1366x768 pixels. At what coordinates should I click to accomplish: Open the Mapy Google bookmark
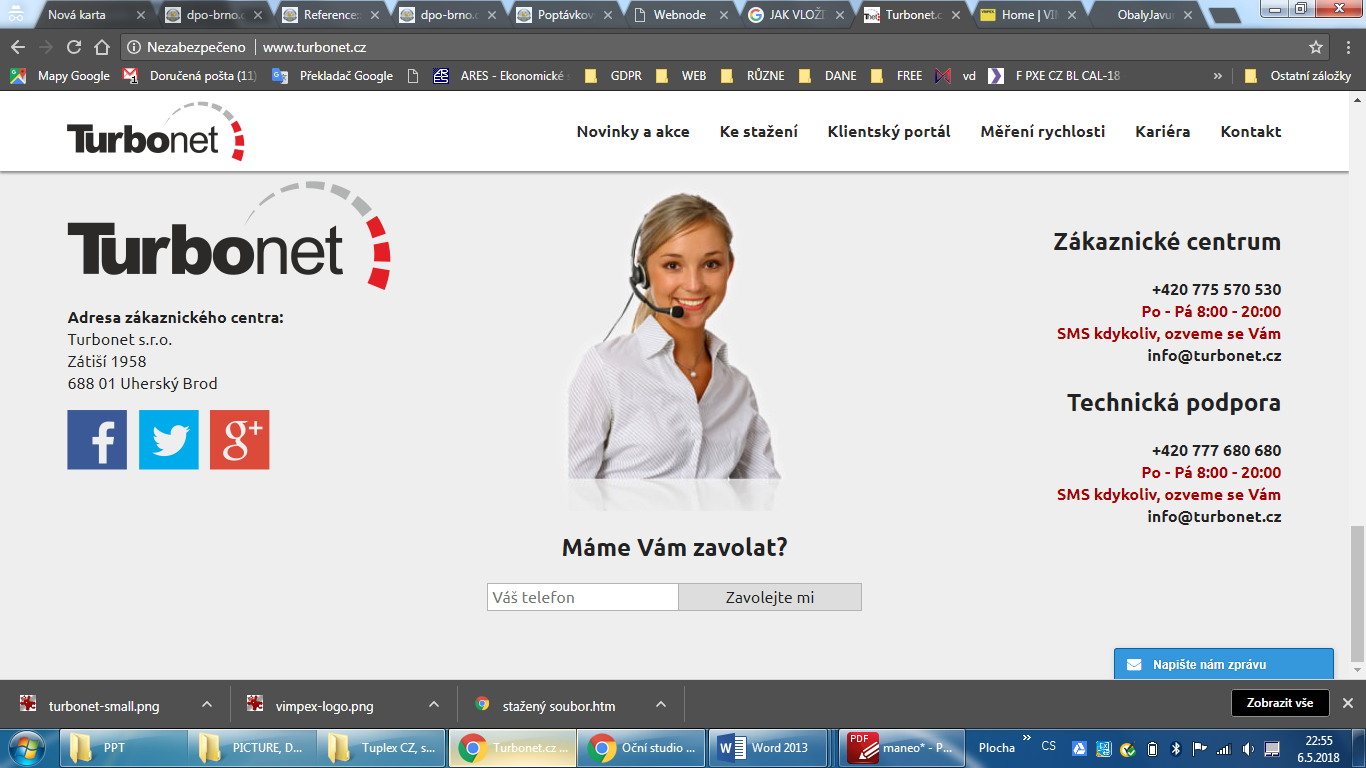tap(61, 76)
